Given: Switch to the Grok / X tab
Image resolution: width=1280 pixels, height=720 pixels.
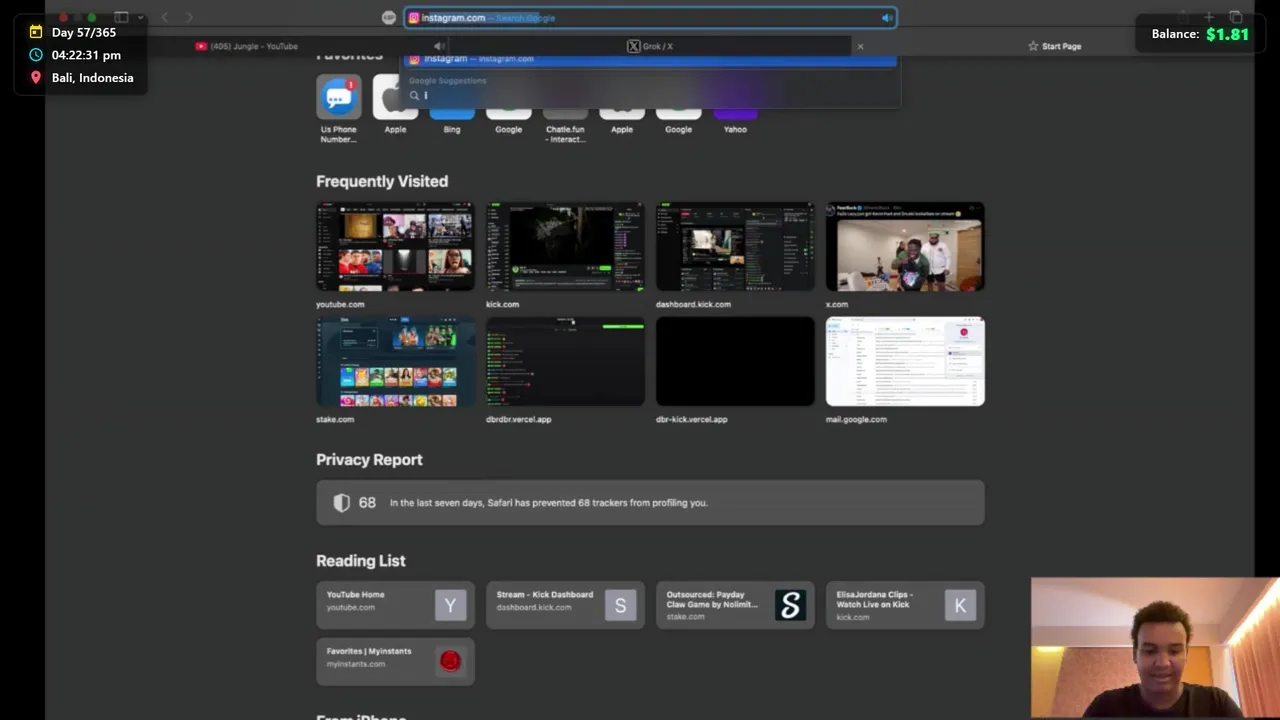Looking at the screenshot, I should [650, 46].
